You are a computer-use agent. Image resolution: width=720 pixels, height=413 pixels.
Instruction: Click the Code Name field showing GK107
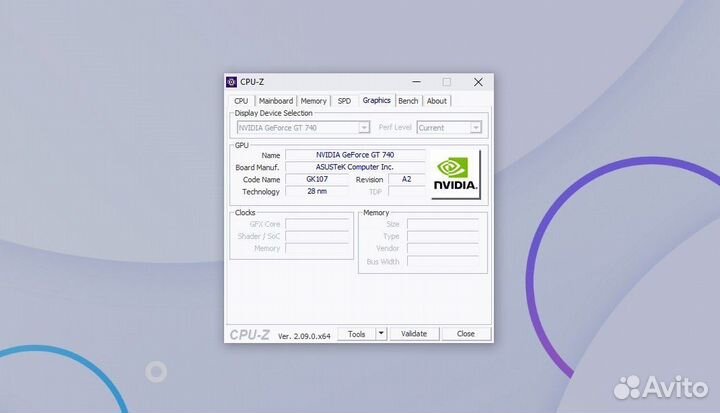coord(316,179)
